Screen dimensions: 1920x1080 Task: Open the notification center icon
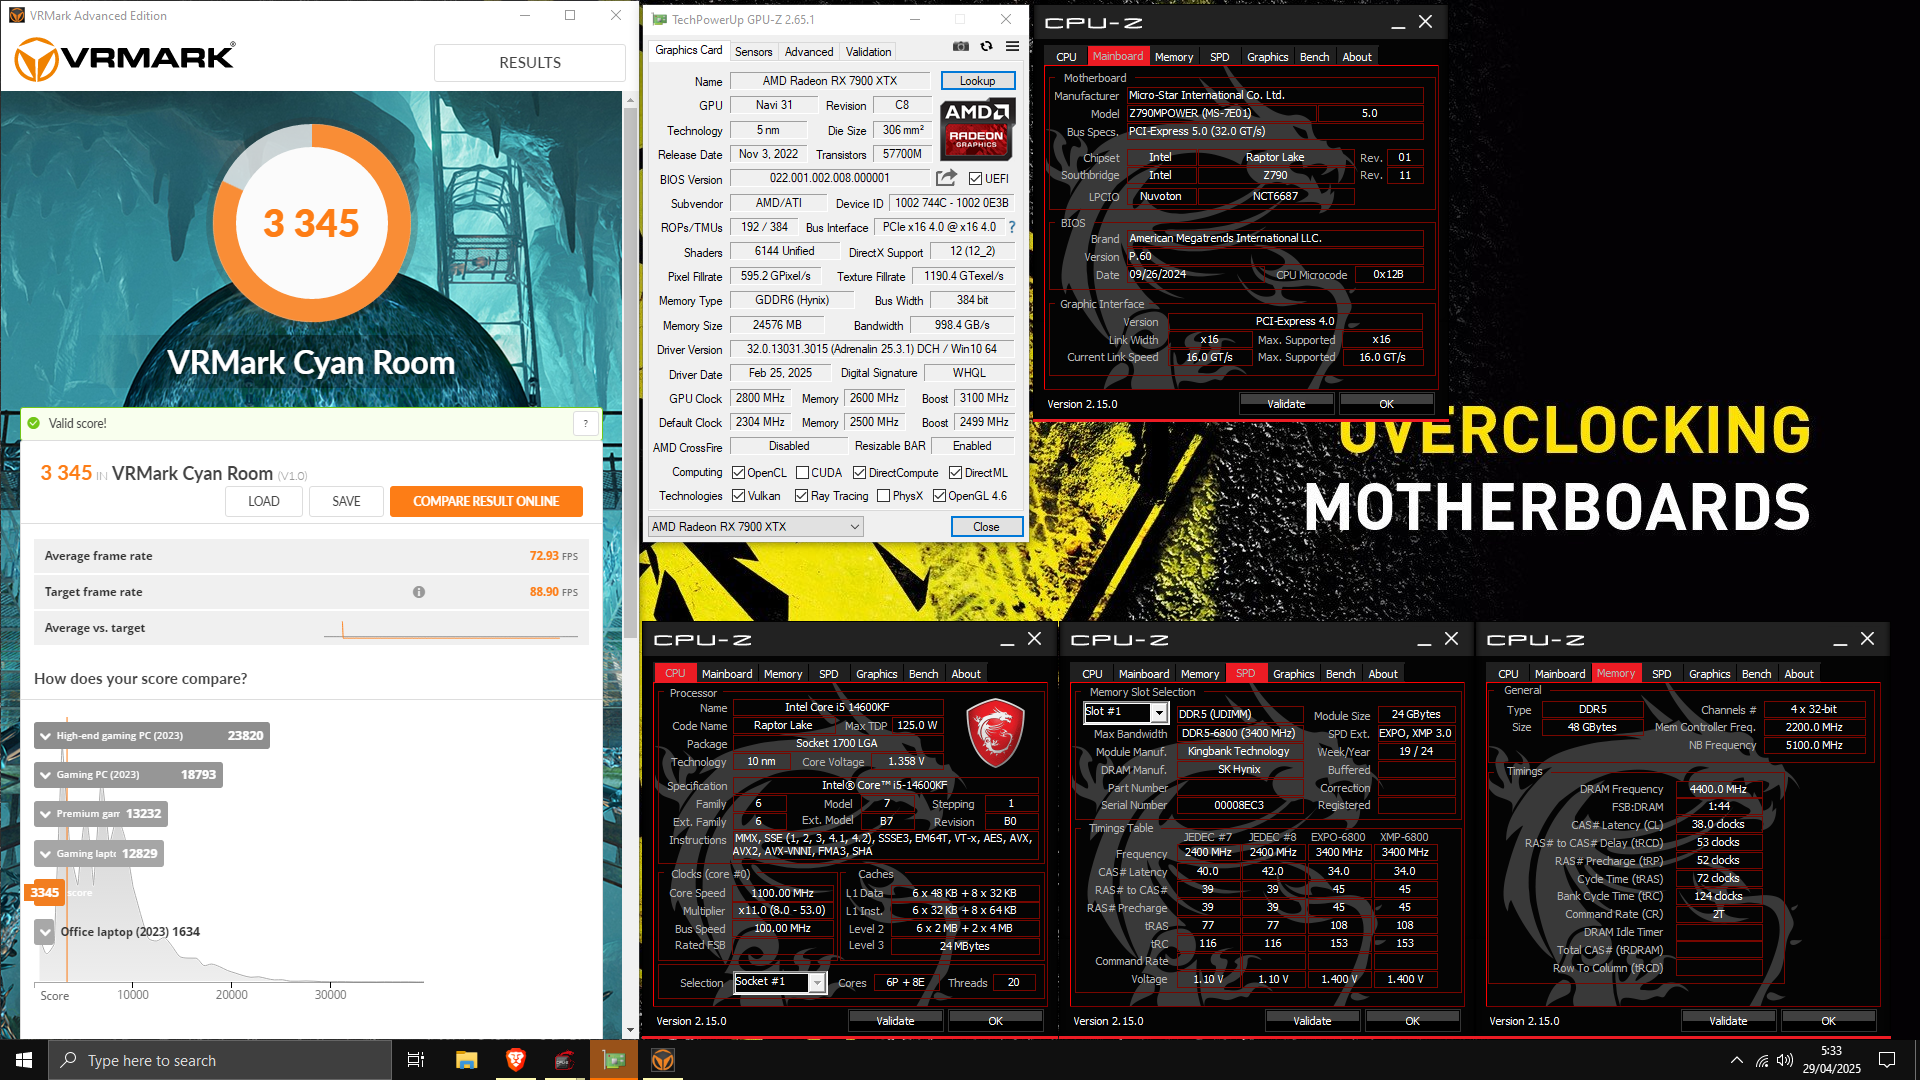tap(1887, 1060)
